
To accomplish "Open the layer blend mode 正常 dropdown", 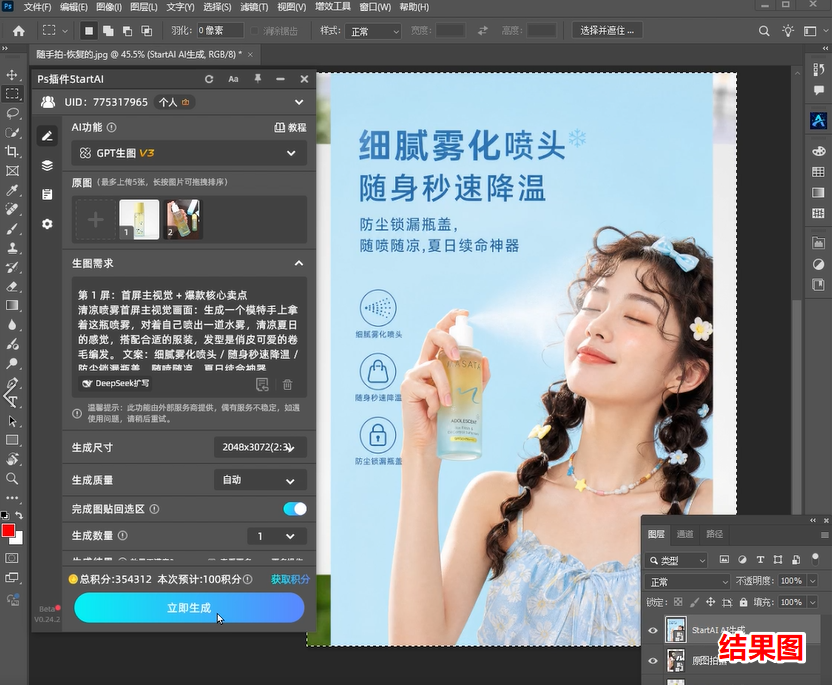I will [688, 582].
